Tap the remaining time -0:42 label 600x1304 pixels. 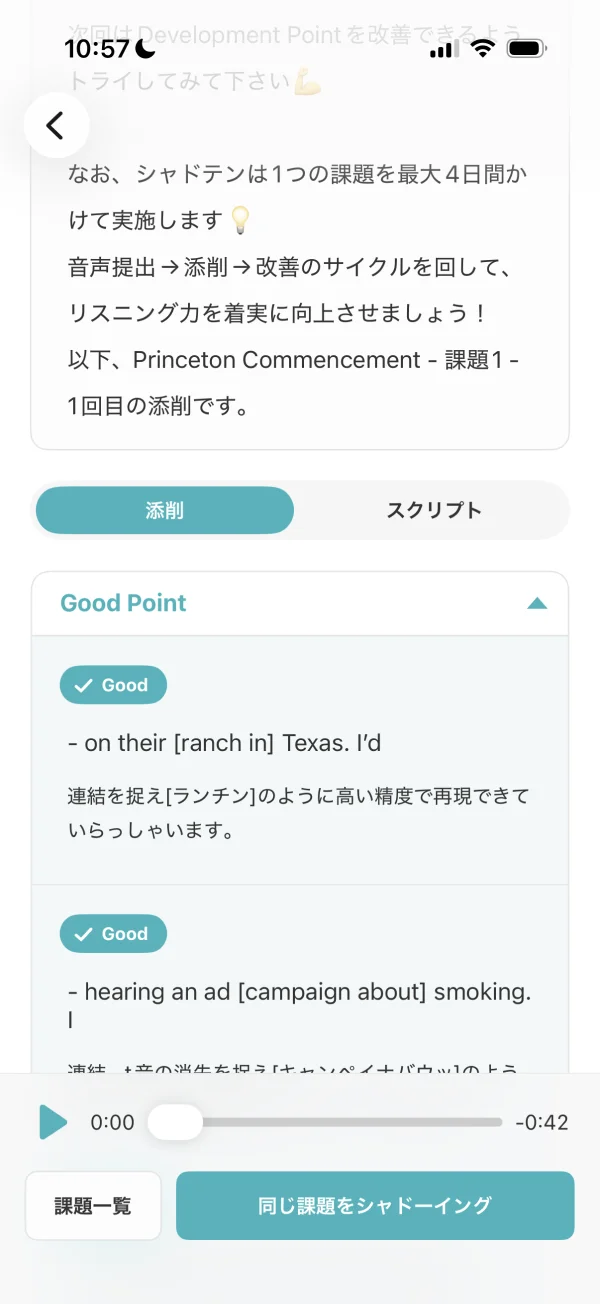542,1122
